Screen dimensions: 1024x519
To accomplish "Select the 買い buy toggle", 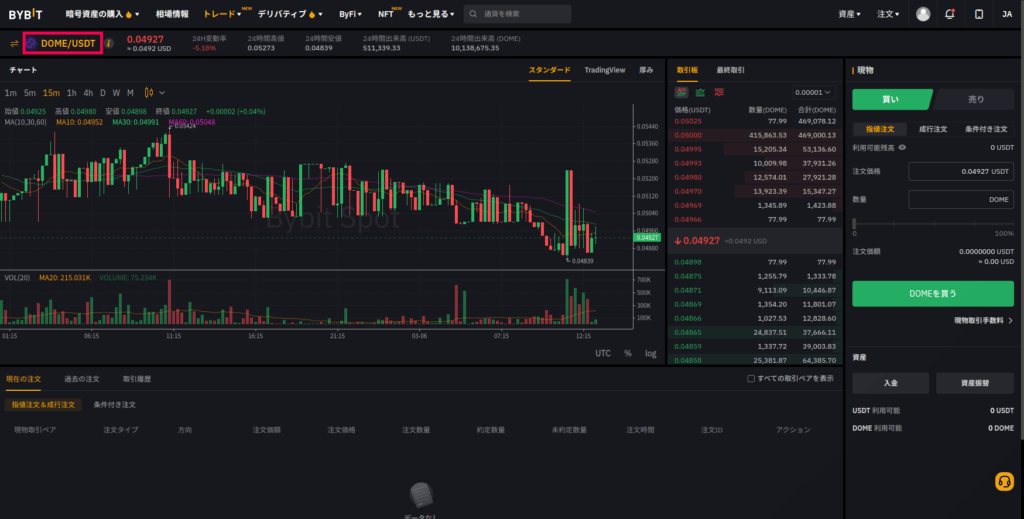I will click(x=891, y=99).
